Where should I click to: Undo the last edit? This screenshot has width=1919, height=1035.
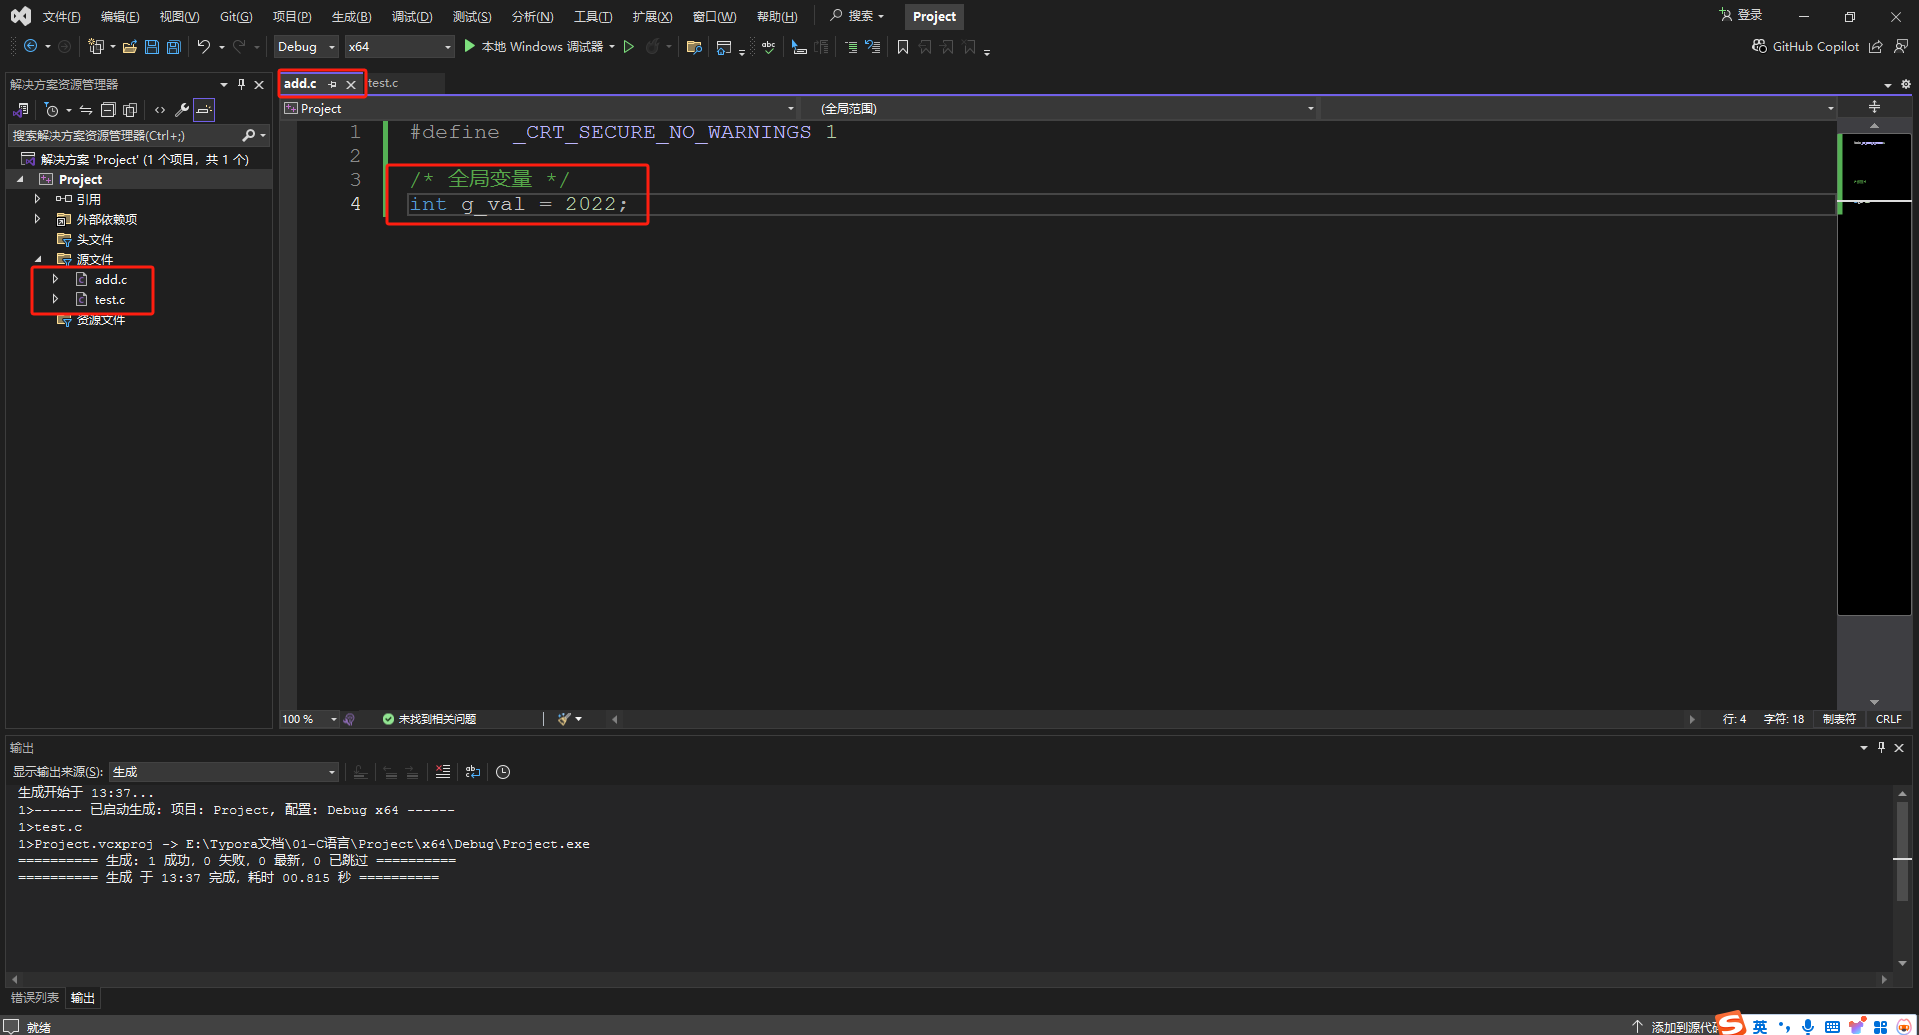tap(204, 47)
